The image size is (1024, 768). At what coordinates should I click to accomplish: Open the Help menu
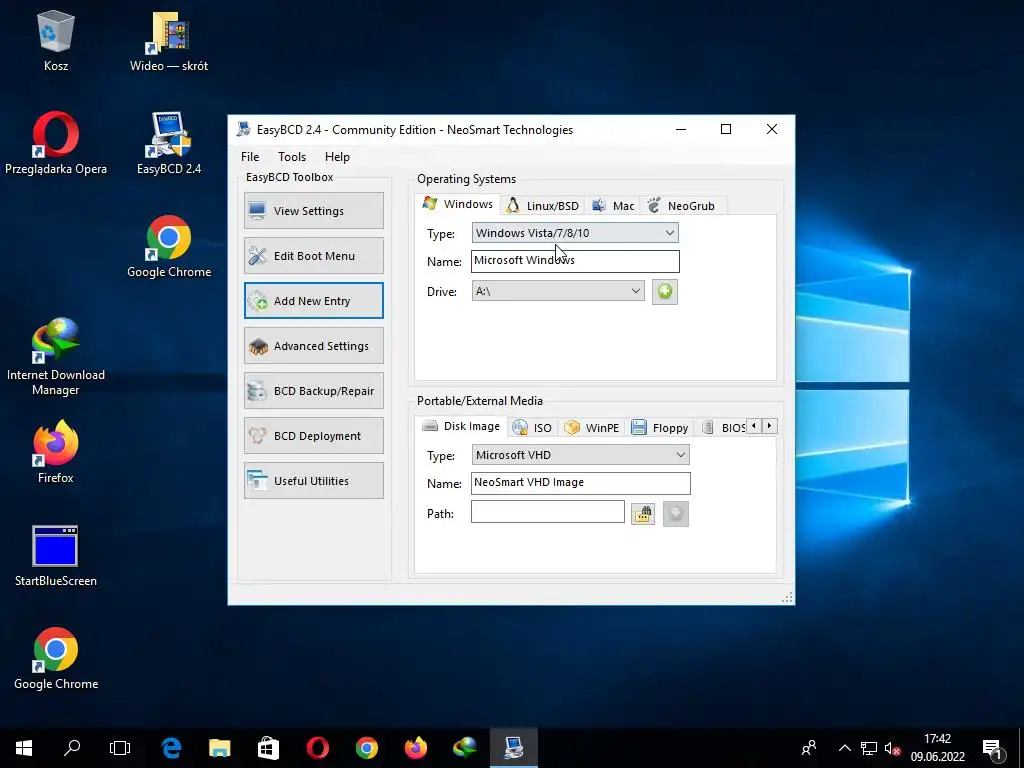click(337, 157)
